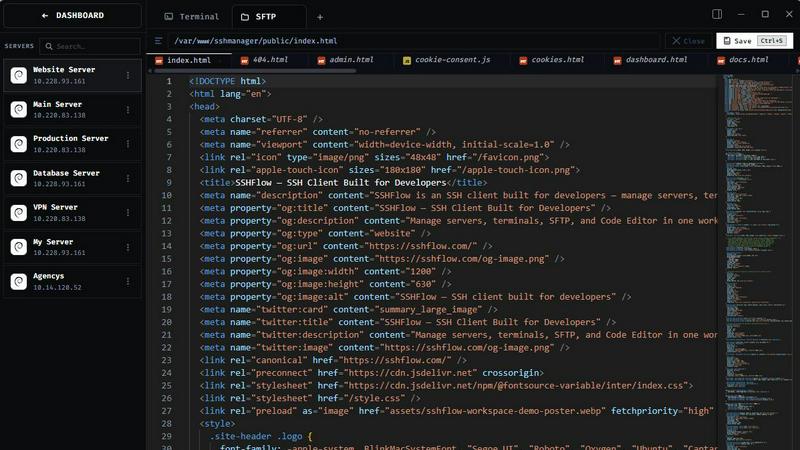Open a new tab with the plus icon
The image size is (800, 450).
[x=320, y=17]
